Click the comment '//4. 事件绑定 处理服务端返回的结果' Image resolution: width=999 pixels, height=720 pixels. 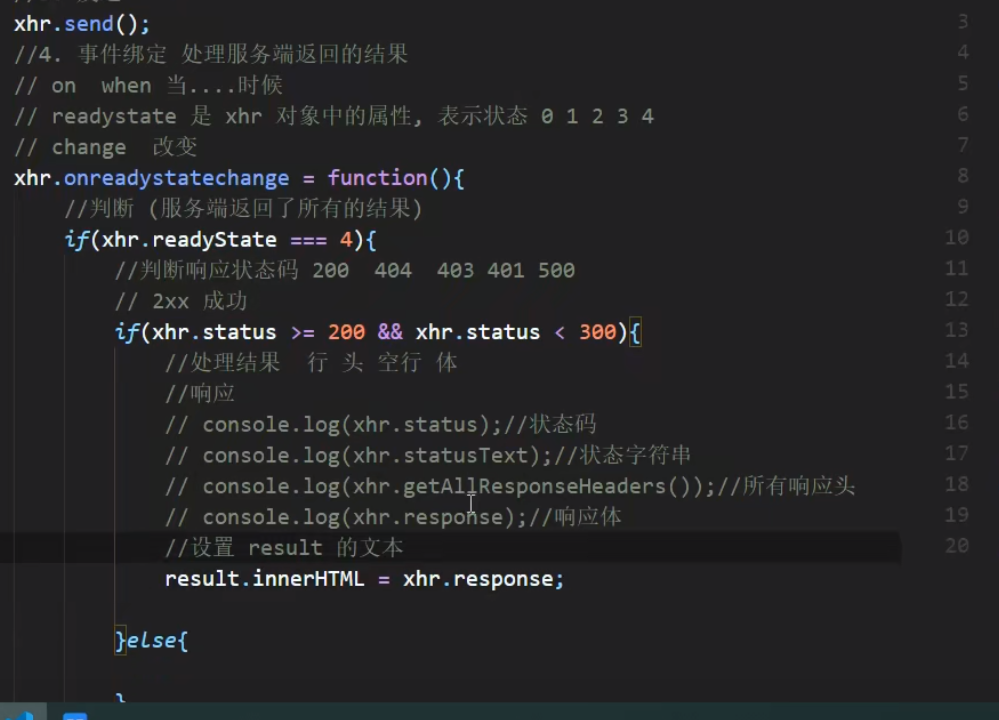point(211,54)
